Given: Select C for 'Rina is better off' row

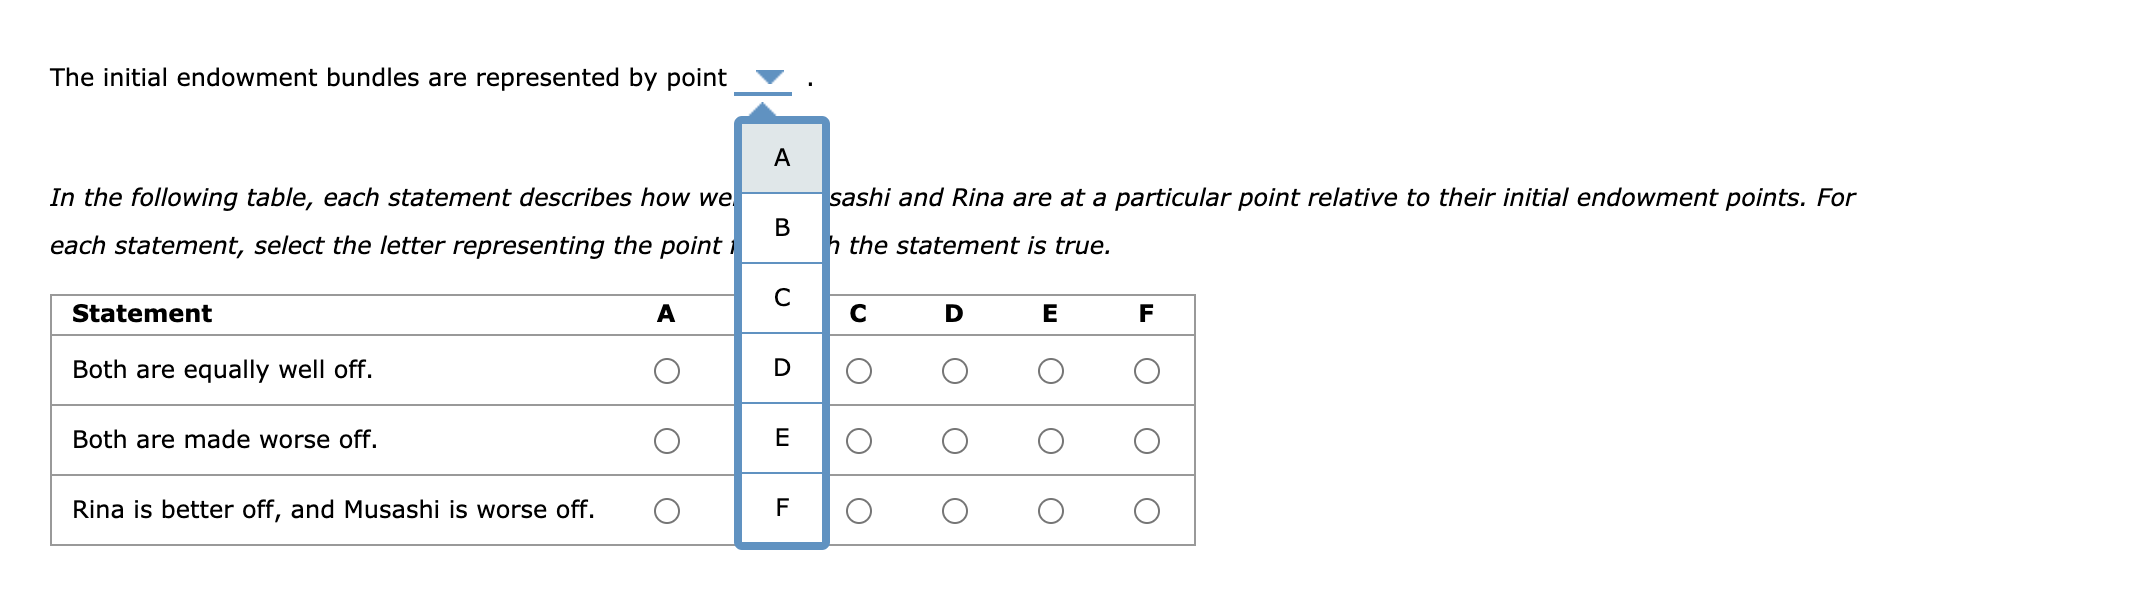Looking at the screenshot, I should click(x=859, y=512).
